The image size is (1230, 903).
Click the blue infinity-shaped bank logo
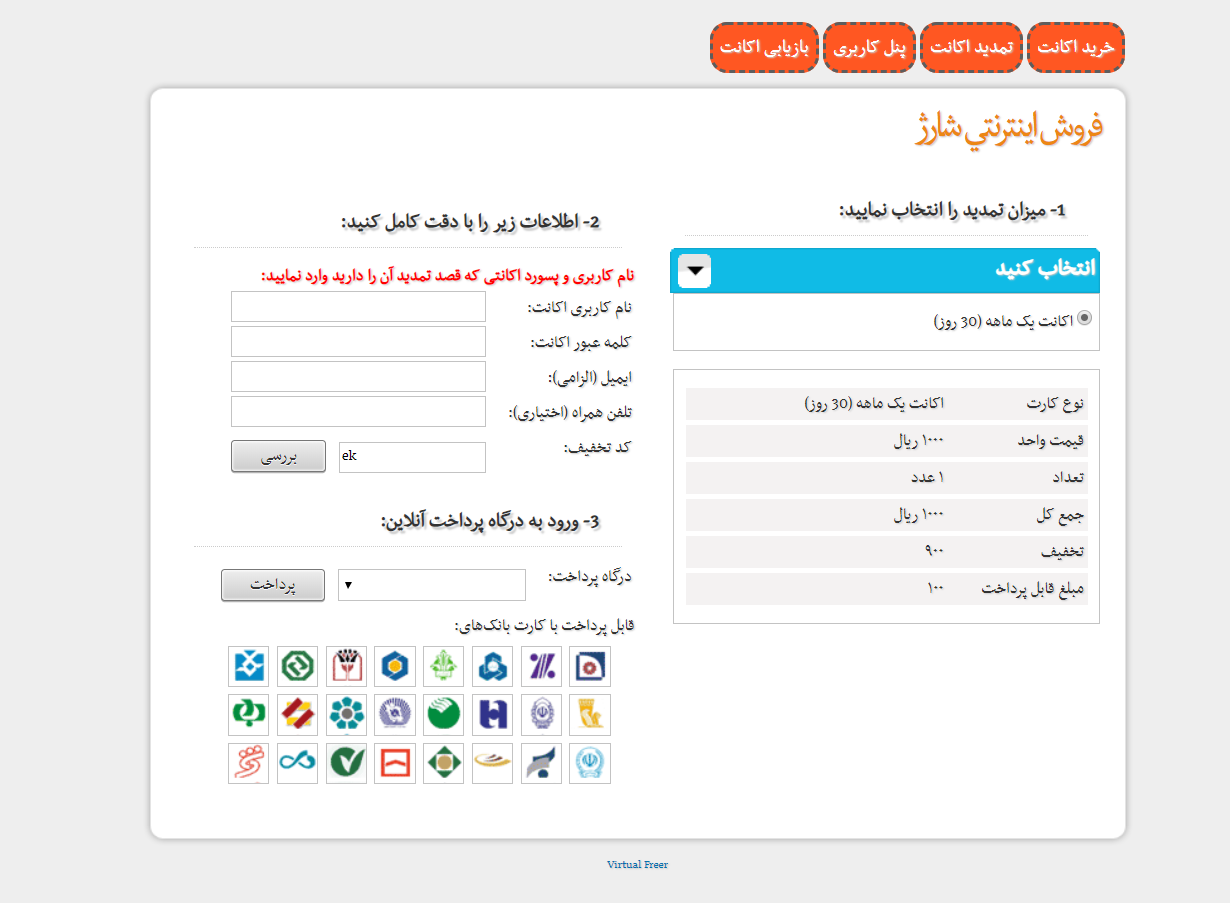297,764
